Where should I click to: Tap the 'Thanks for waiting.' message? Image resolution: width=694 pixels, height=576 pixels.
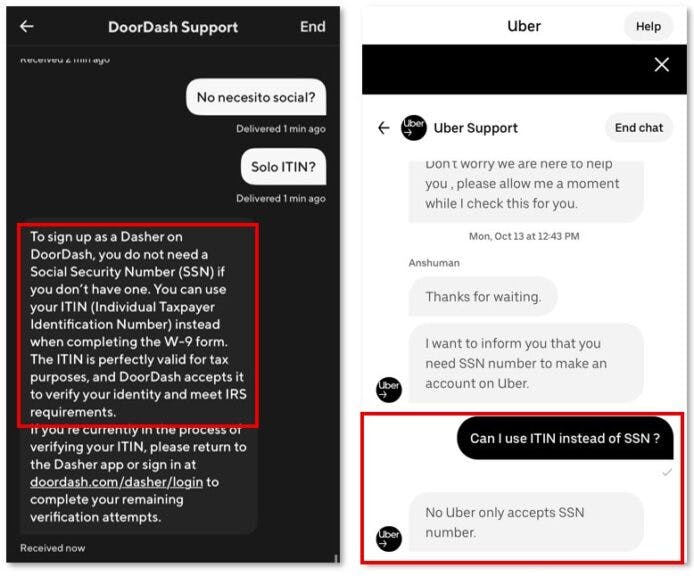click(483, 297)
